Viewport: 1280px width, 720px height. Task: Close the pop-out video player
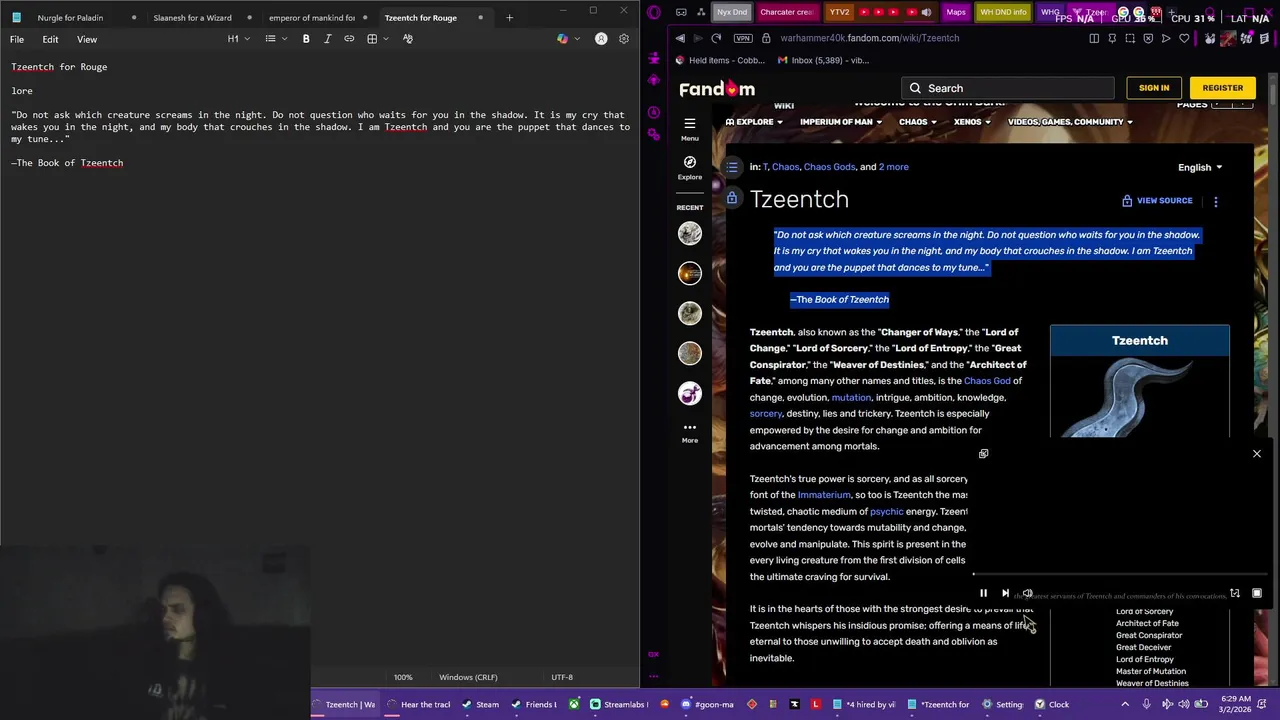coord(1257,454)
